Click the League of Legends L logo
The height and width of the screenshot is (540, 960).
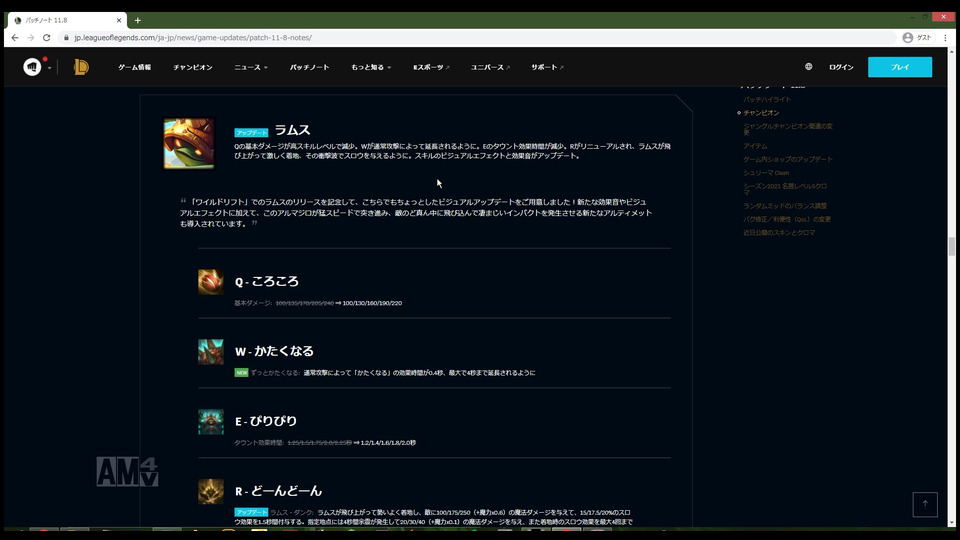81,67
